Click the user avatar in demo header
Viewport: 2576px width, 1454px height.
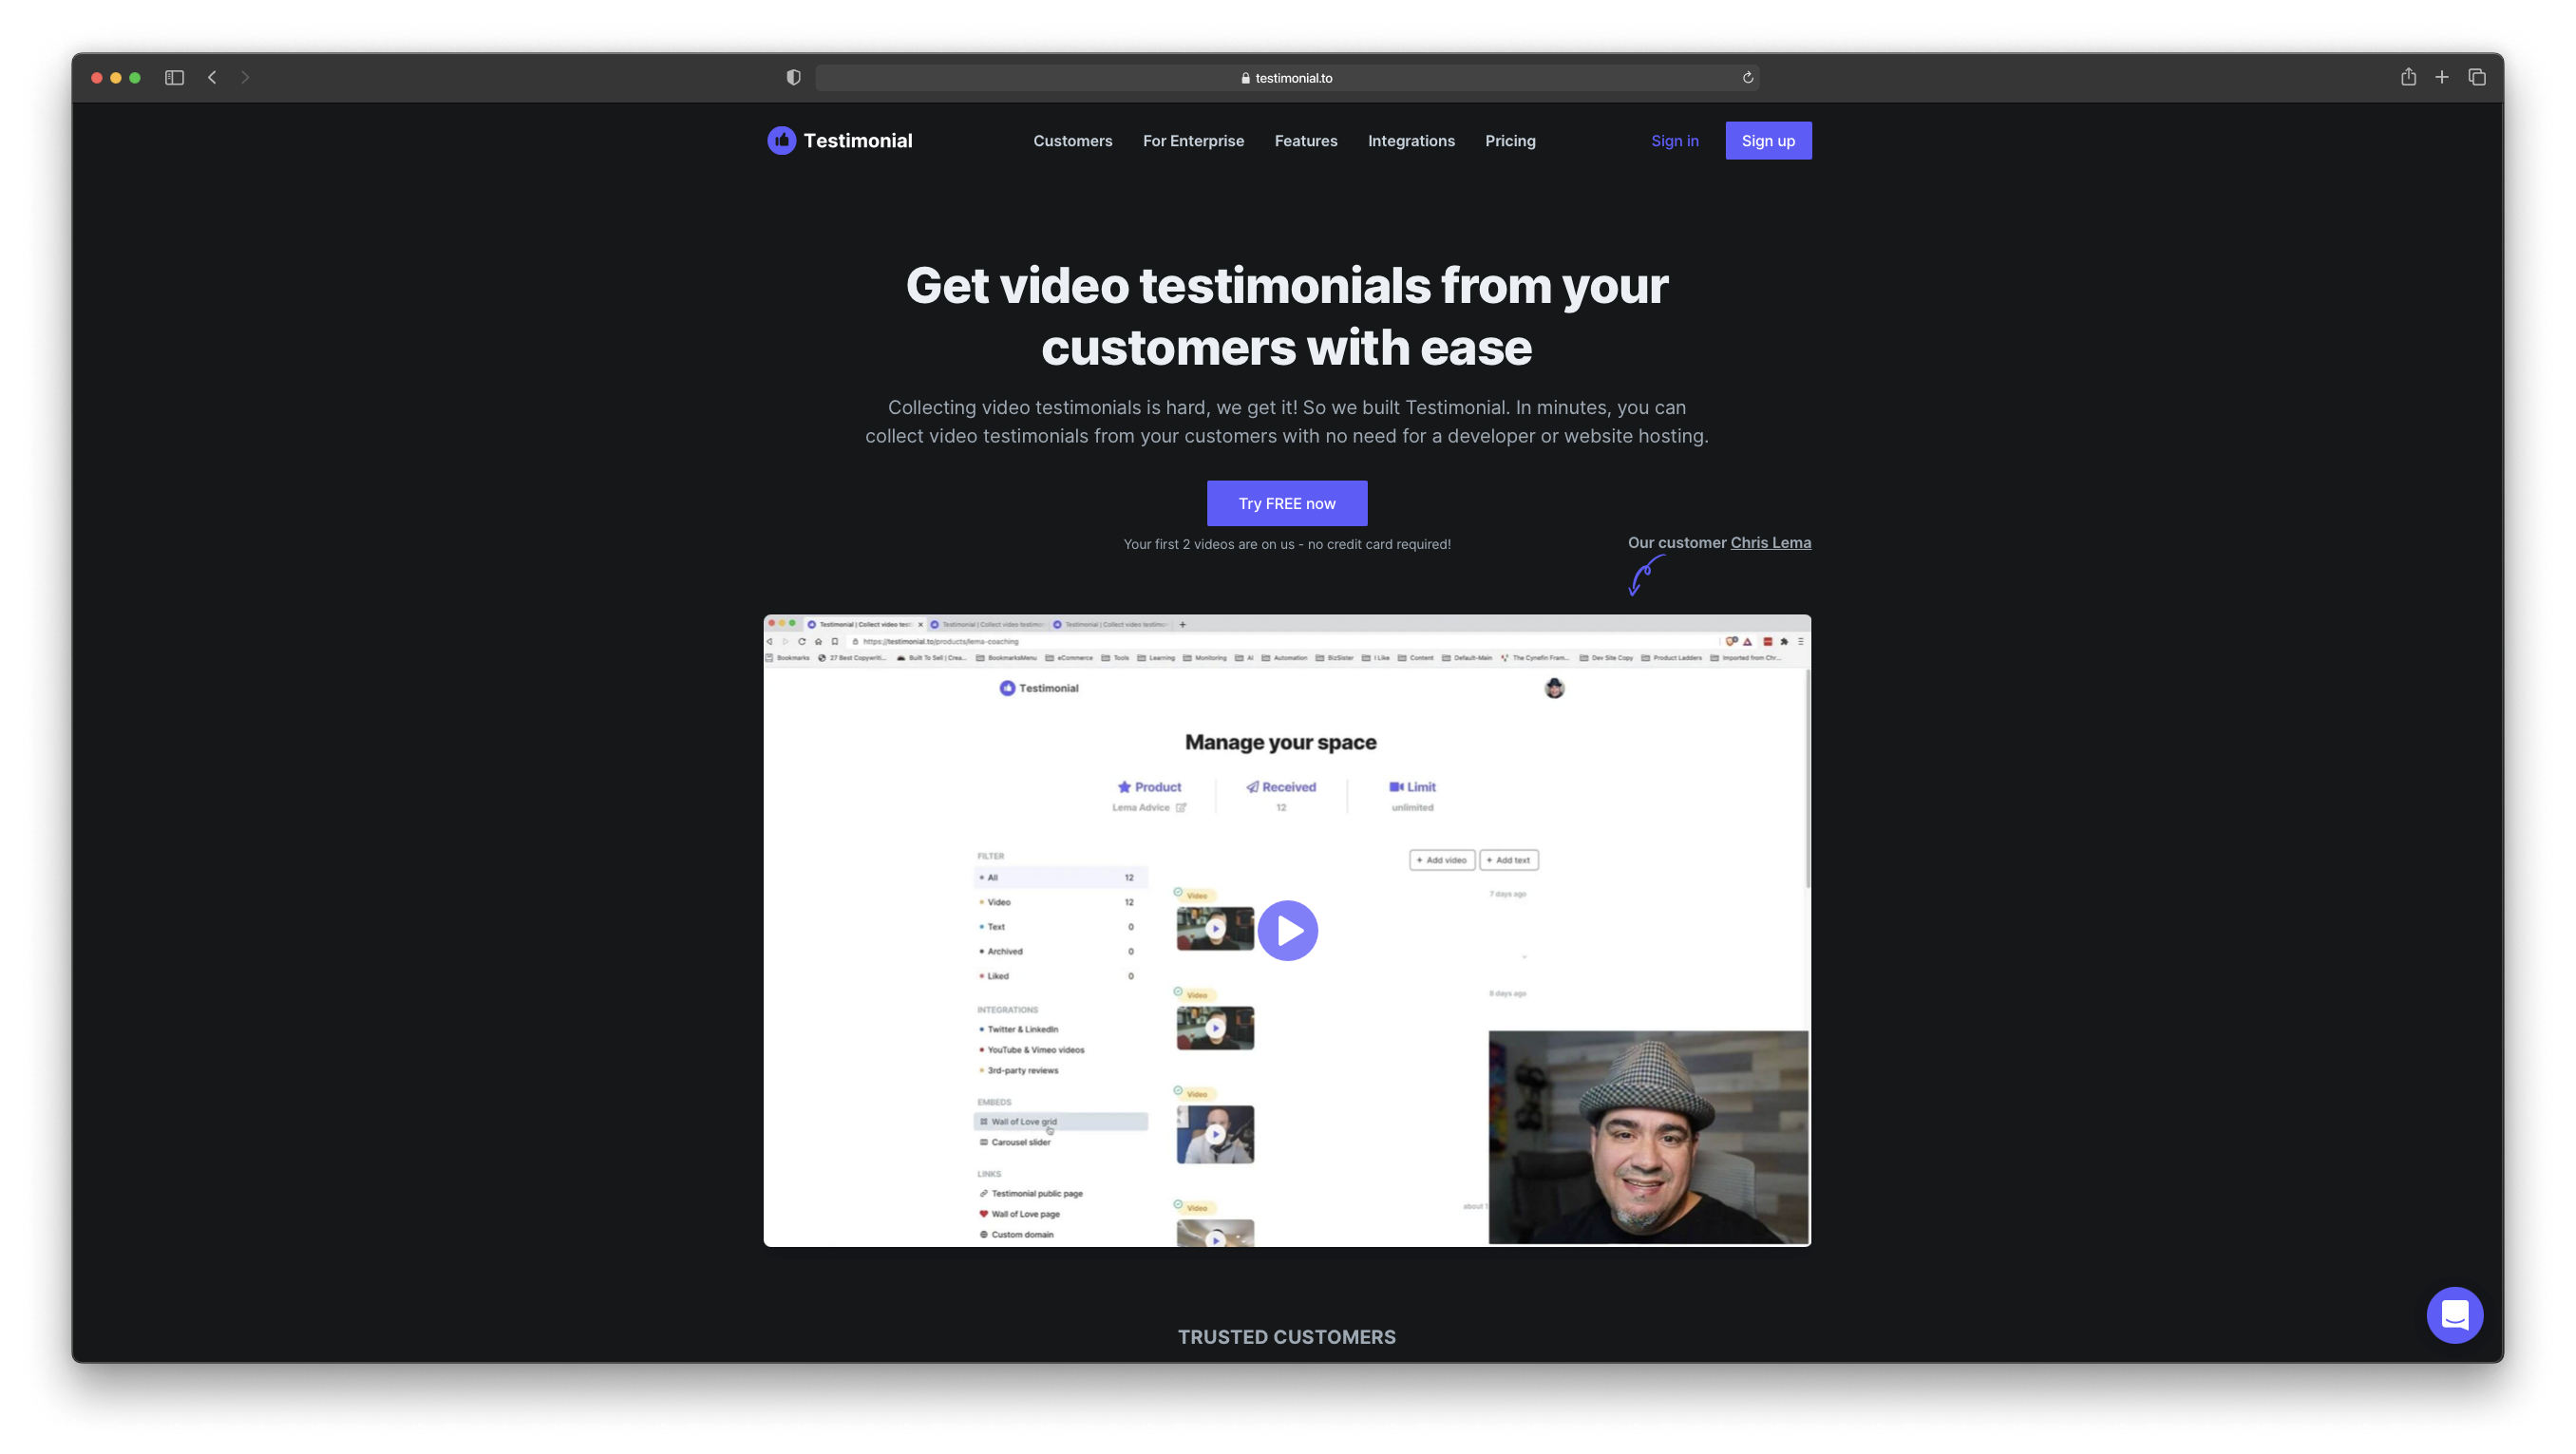coord(1553,688)
